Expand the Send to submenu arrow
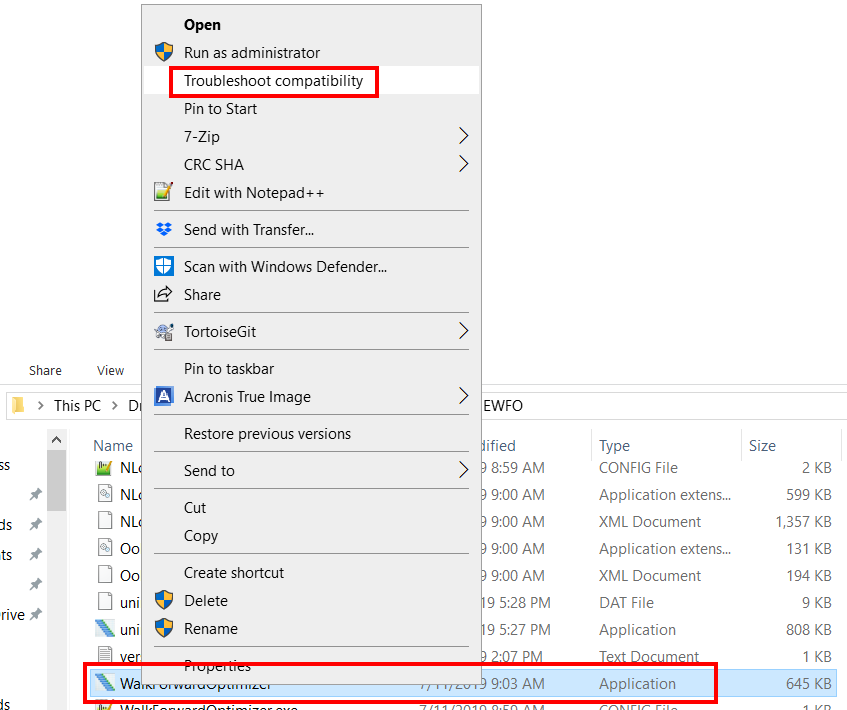Screen dimensions: 847x710 pyautogui.click(x=463, y=470)
